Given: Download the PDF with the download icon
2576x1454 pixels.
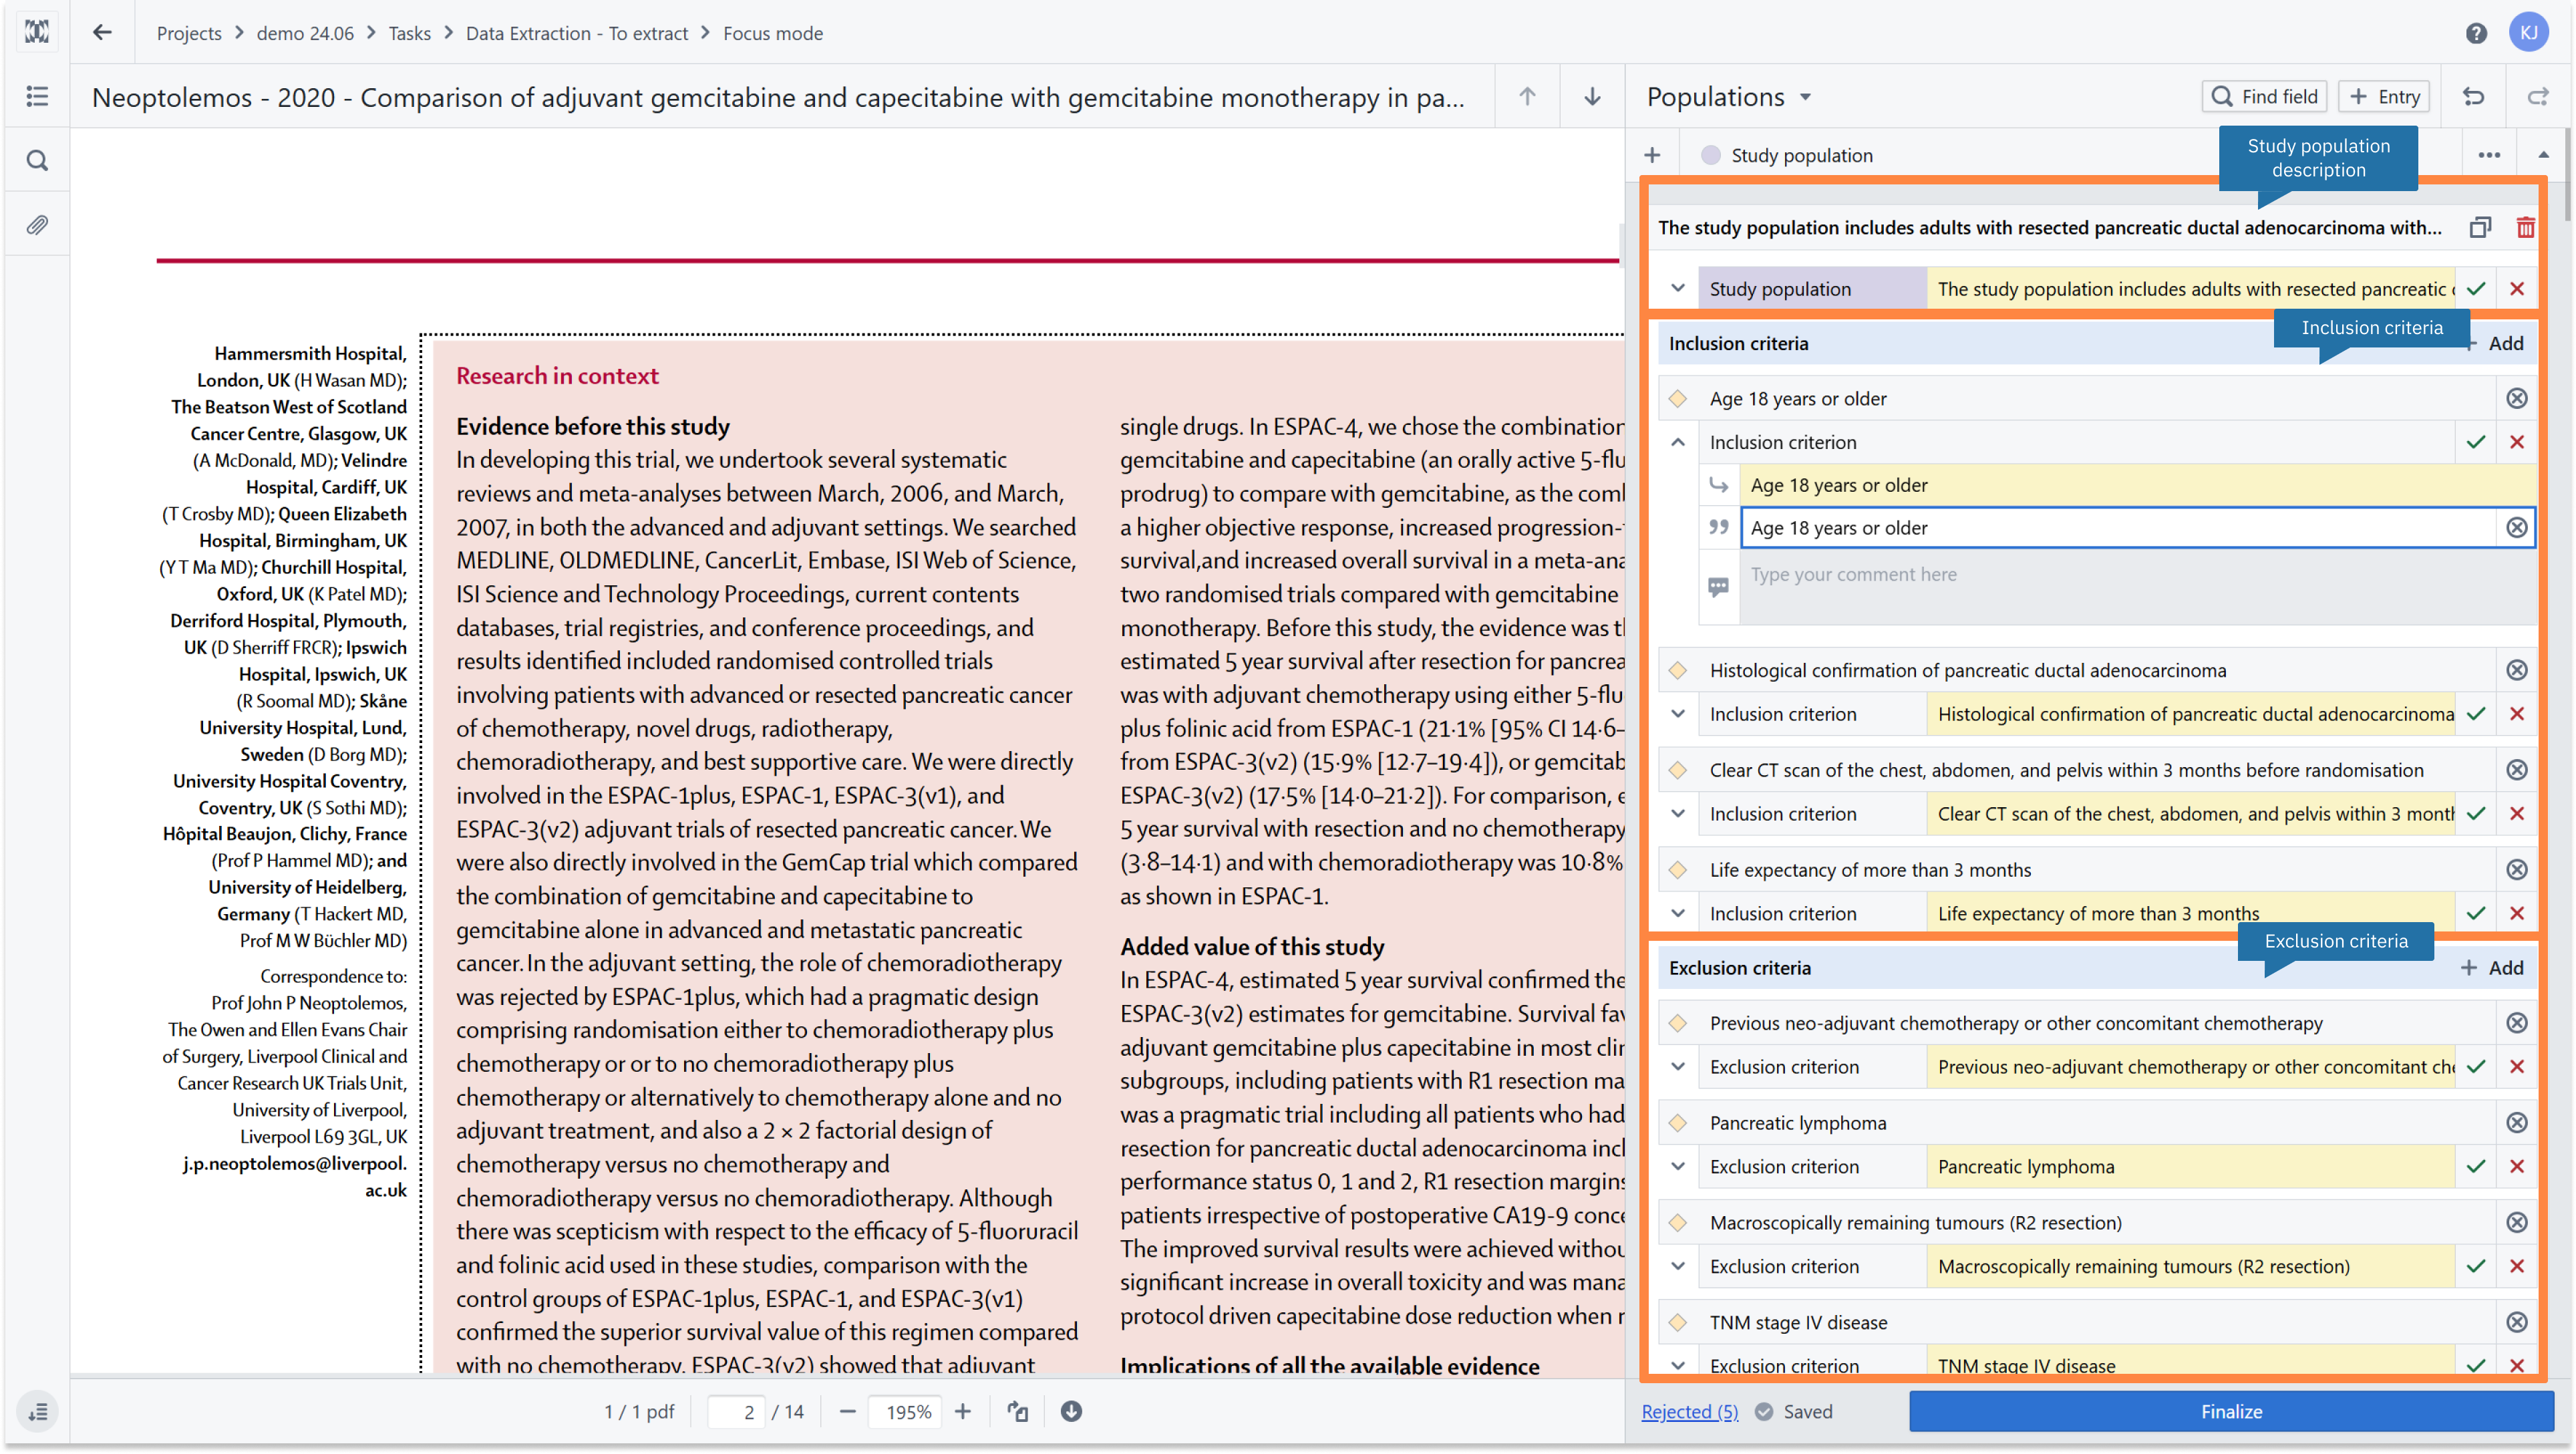Looking at the screenshot, I should tap(1071, 1411).
